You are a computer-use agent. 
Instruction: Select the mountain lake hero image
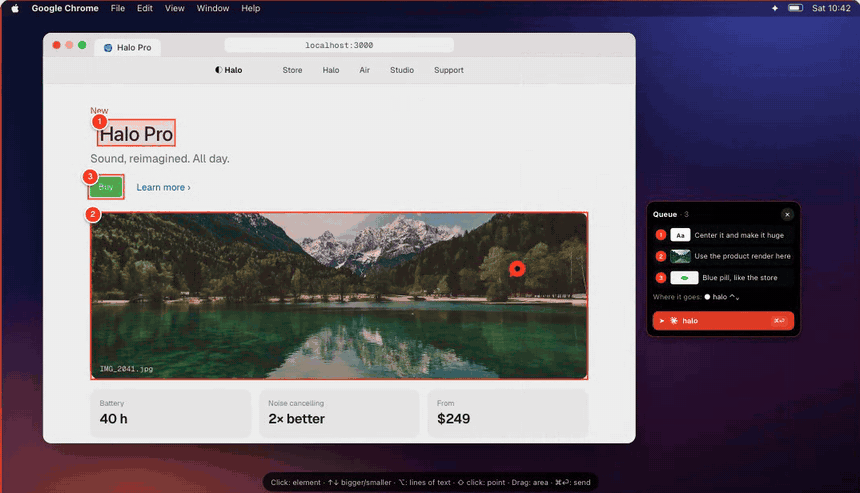pyautogui.click(x=339, y=296)
